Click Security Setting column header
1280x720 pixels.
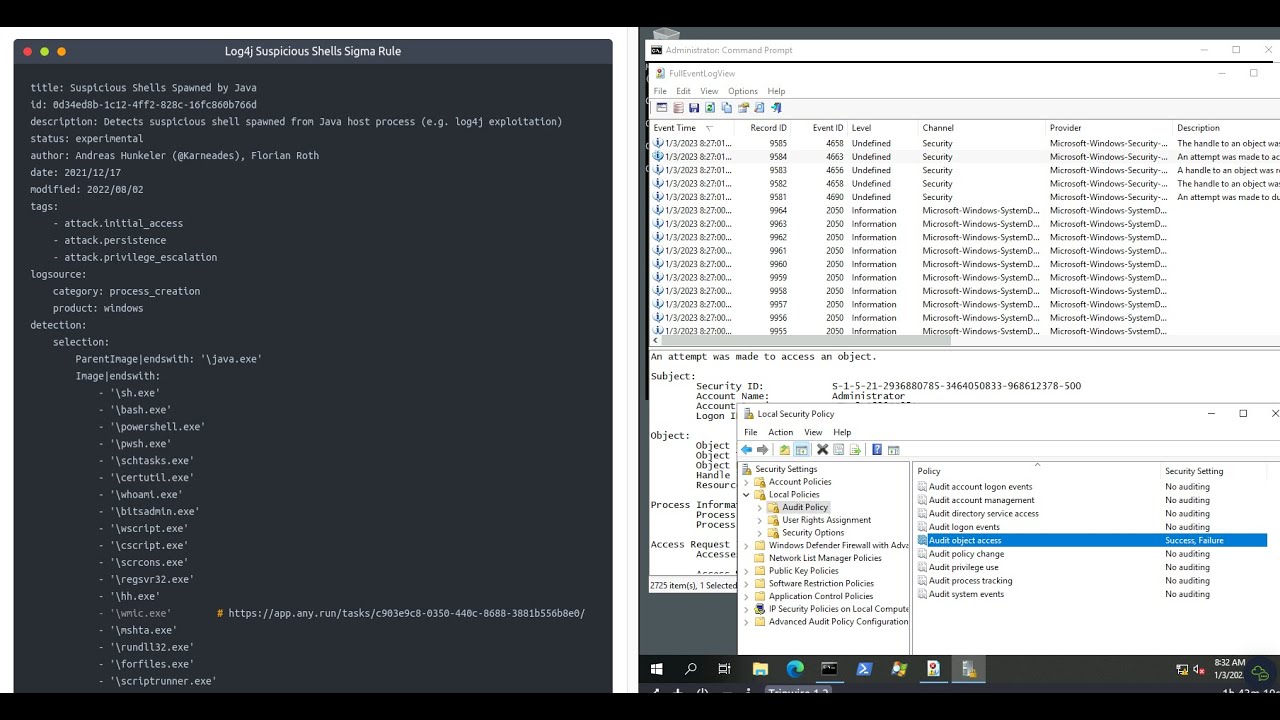(x=1215, y=471)
